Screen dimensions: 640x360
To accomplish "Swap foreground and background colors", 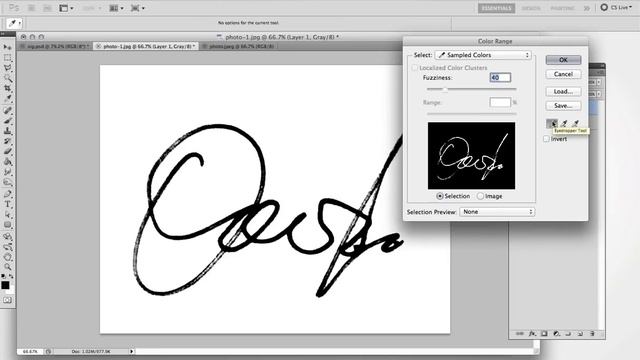I will coord(11,276).
